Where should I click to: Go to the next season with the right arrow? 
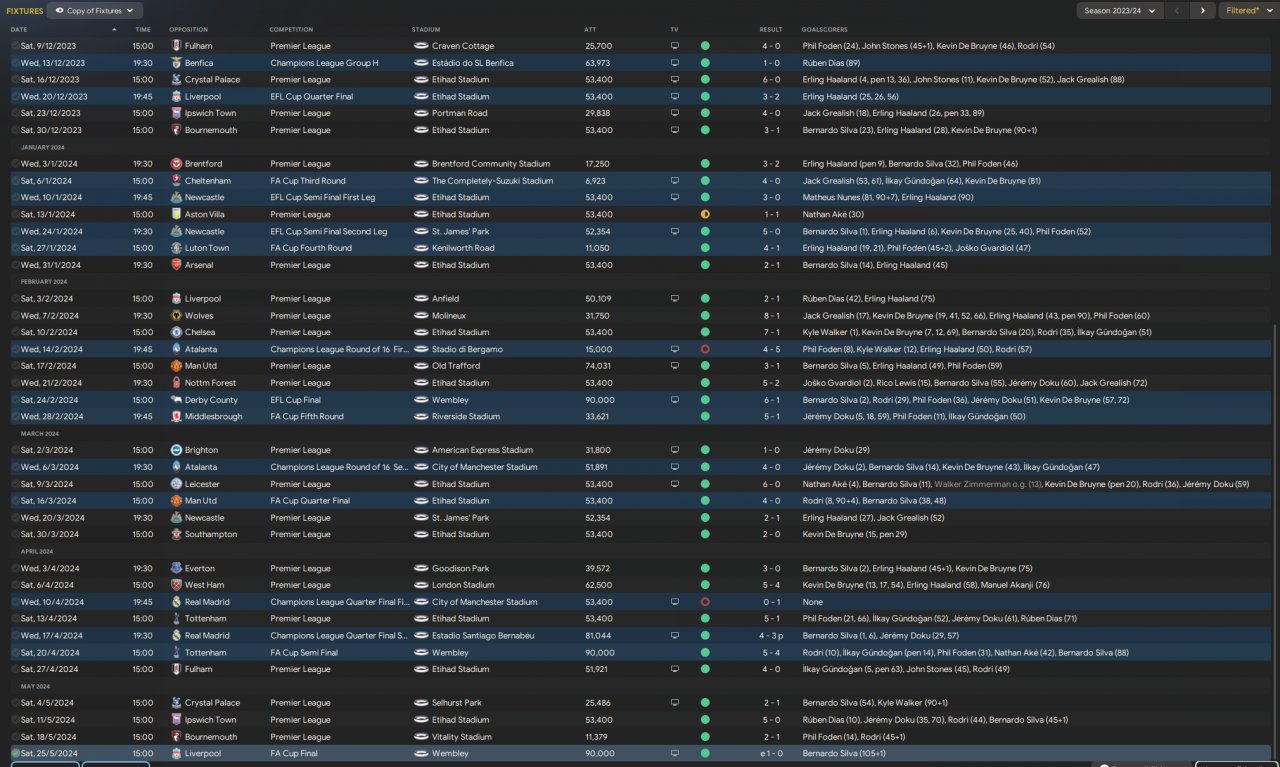click(x=1203, y=10)
